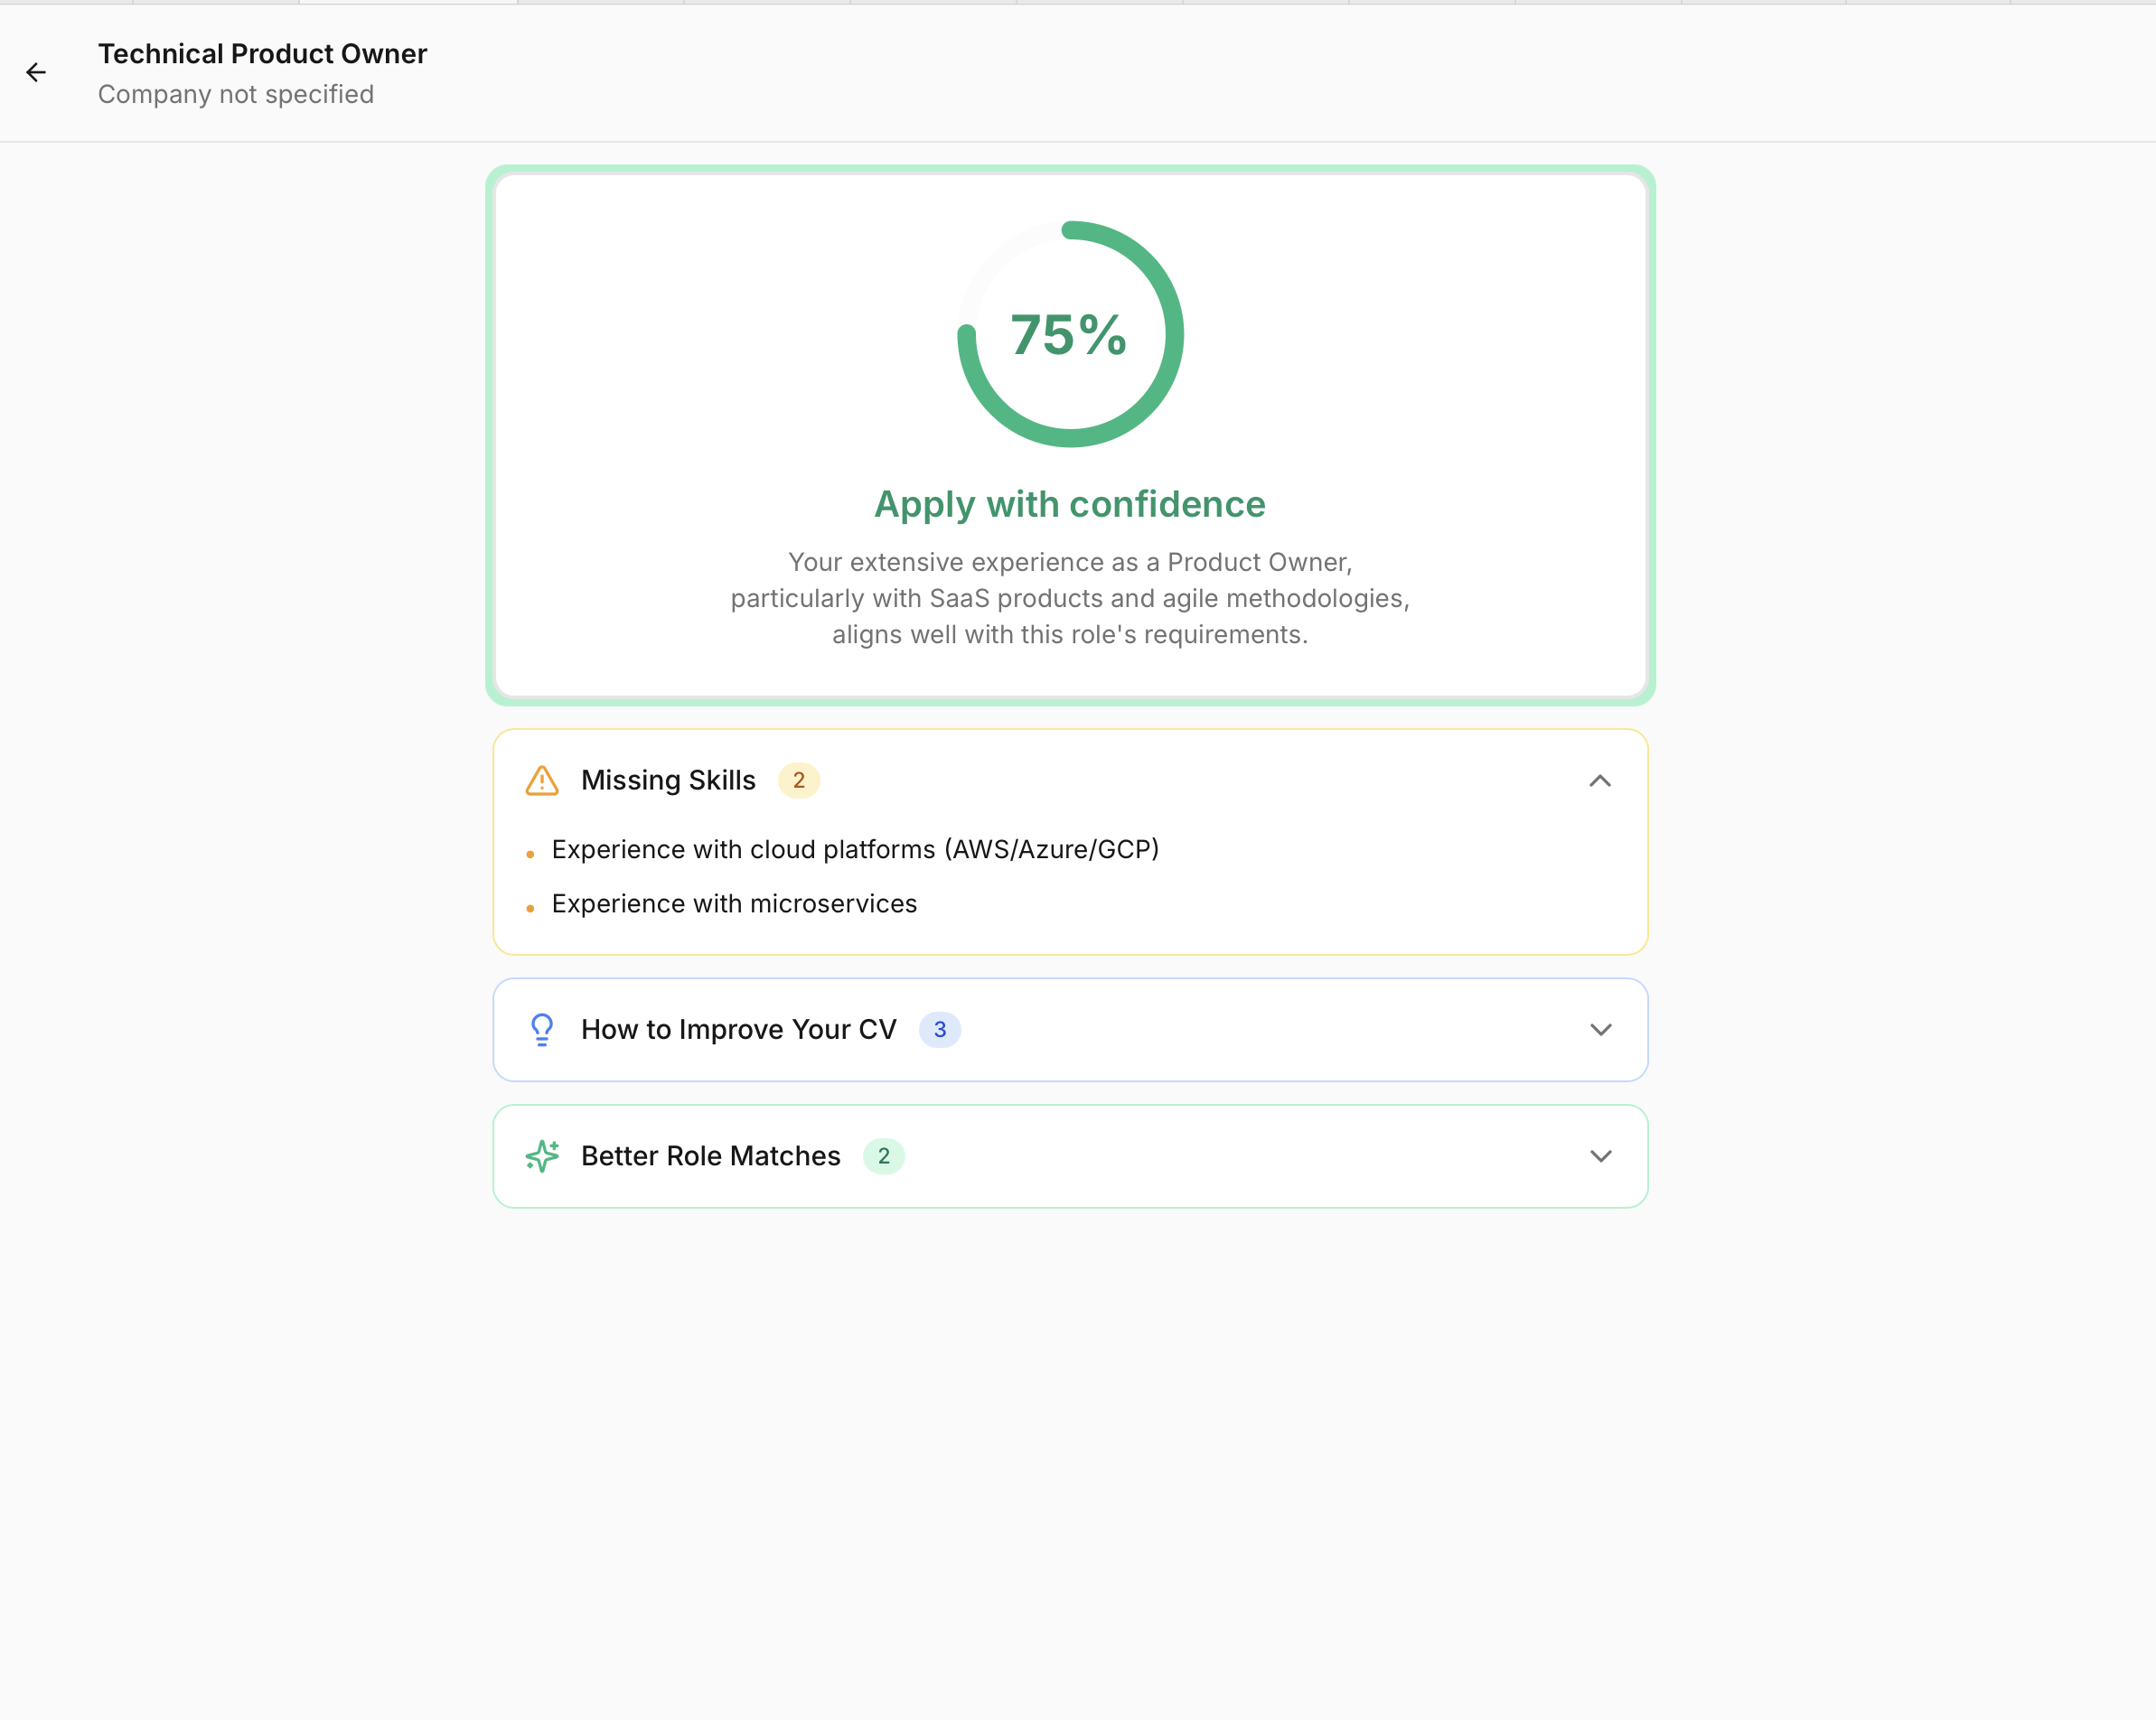The image size is (2156, 1720).
Task: Click the Apply with confidence text
Action: [1069, 504]
